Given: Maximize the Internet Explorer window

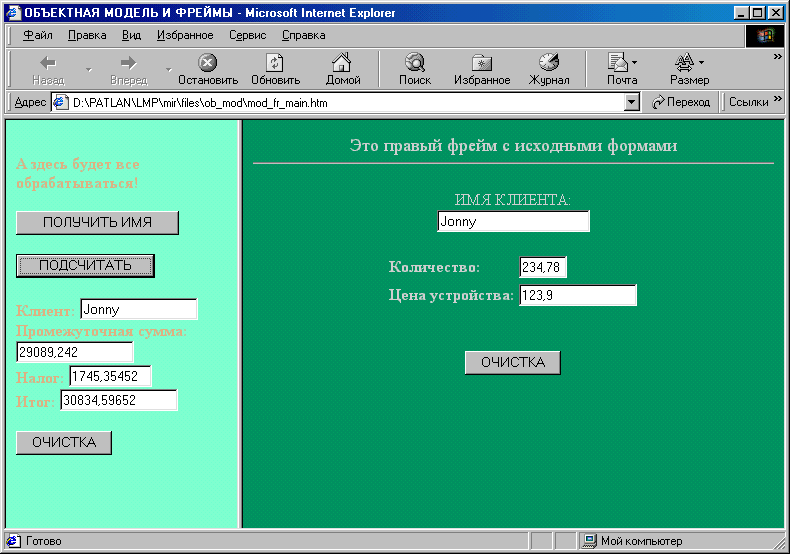Looking at the screenshot, I should (757, 13).
